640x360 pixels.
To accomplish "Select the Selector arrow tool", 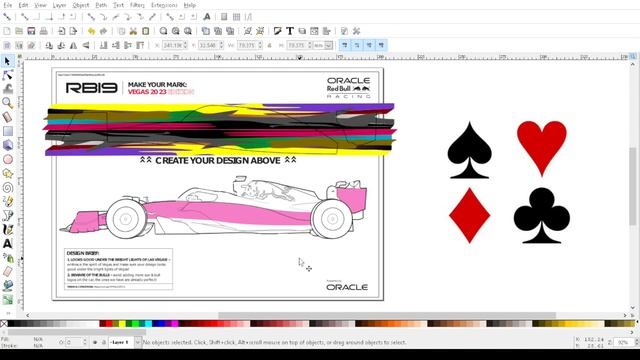I will pos(7,61).
